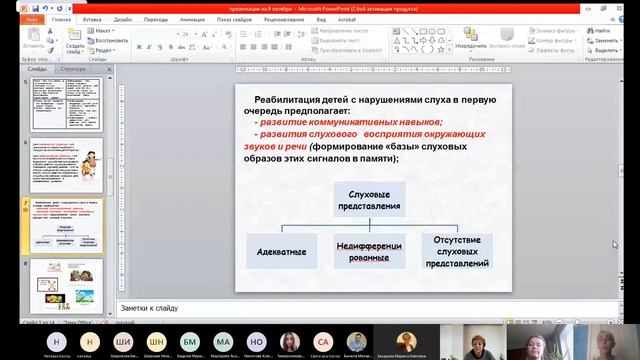Align text right
The image size is (640, 360).
[264, 47]
